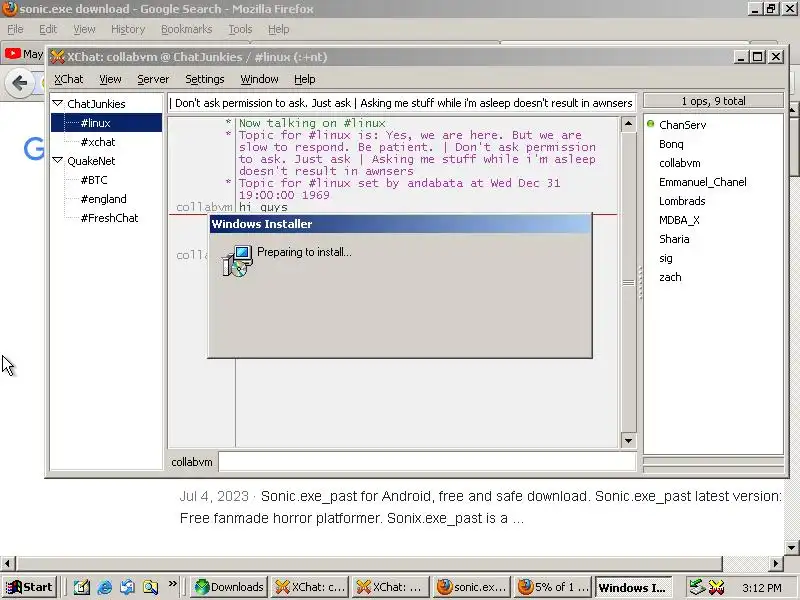Viewport: 800px width, 600px height.
Task: Maximize the XChat window
Action: [758, 57]
